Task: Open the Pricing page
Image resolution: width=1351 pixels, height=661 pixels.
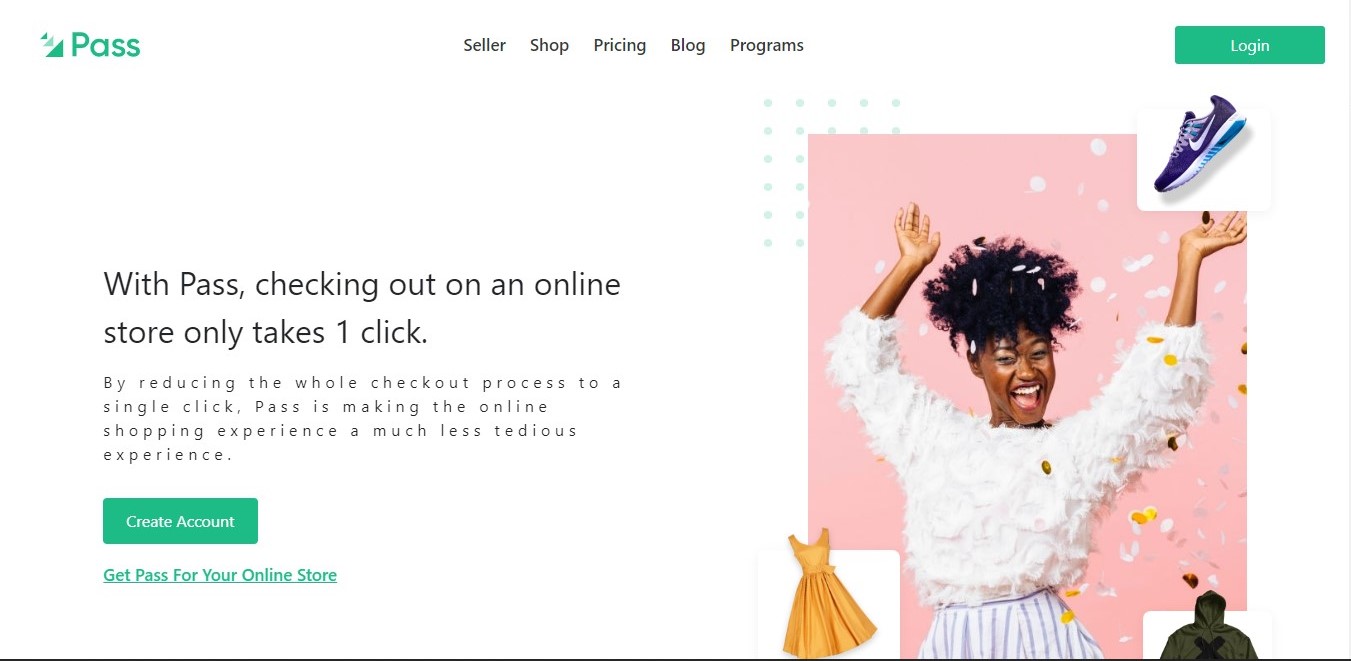Action: 619,45
